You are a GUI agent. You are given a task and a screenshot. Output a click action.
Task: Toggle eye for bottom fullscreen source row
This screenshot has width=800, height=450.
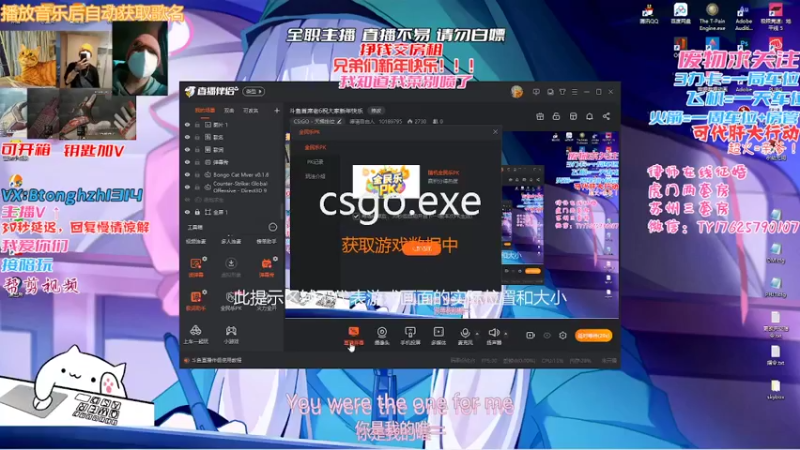pyautogui.click(x=187, y=212)
